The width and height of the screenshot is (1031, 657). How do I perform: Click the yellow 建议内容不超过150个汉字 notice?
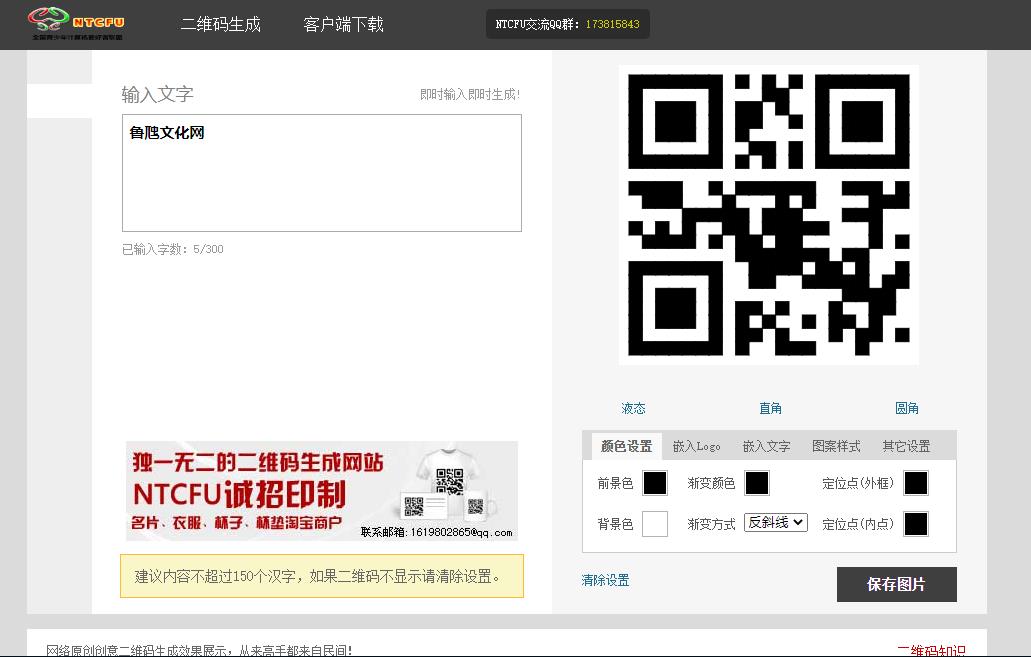coord(322,576)
